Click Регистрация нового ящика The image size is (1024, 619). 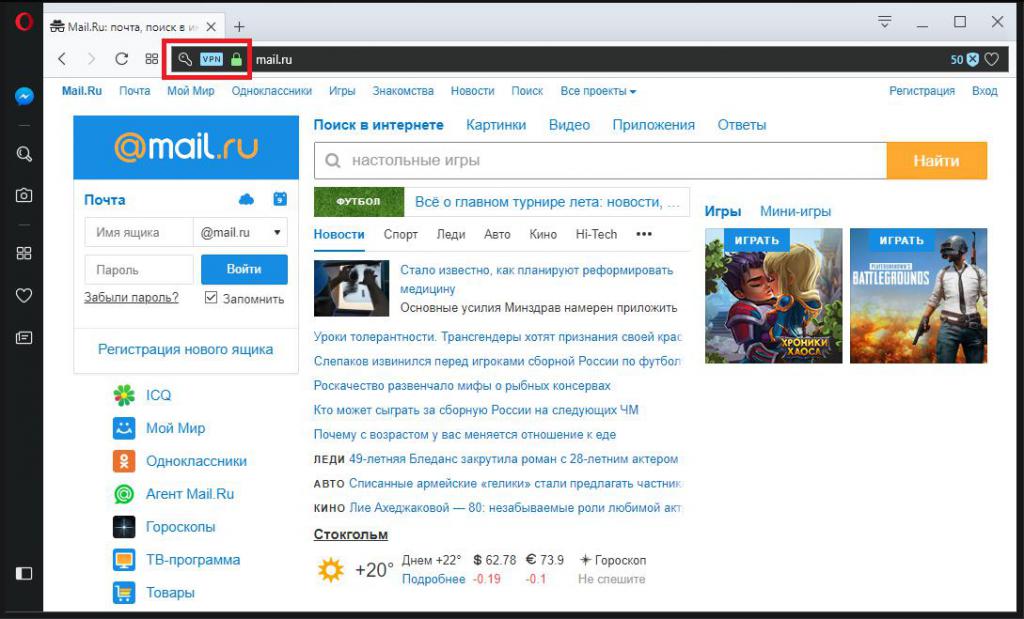tap(185, 349)
